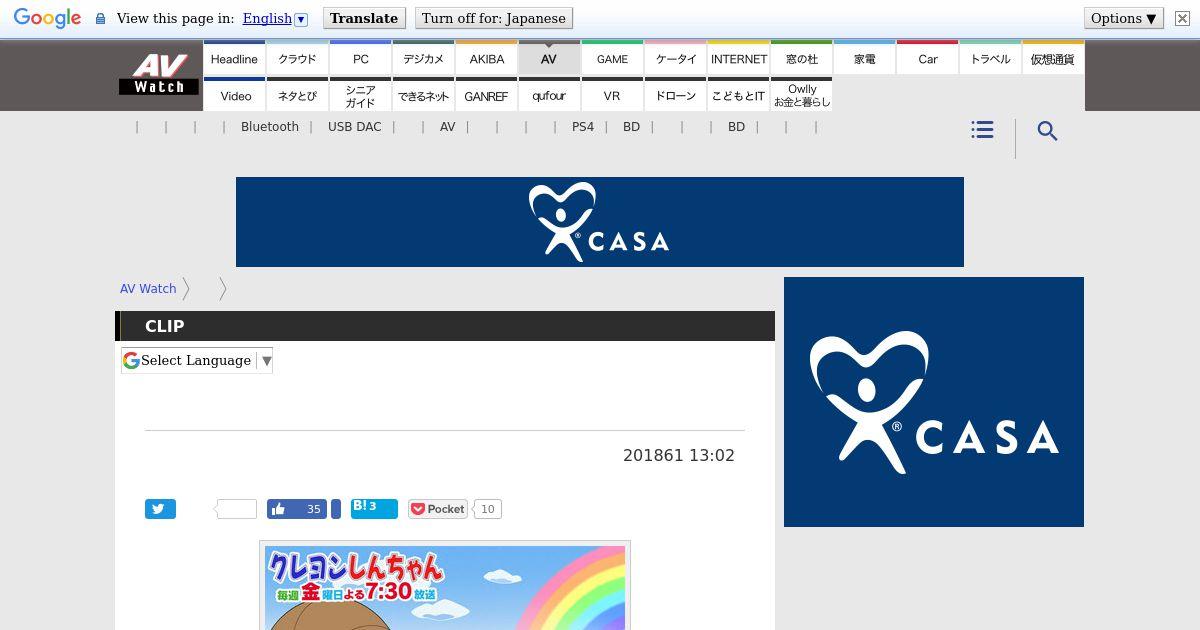This screenshot has width=1200, height=630.
Task: Open the Video tab
Action: click(234, 95)
